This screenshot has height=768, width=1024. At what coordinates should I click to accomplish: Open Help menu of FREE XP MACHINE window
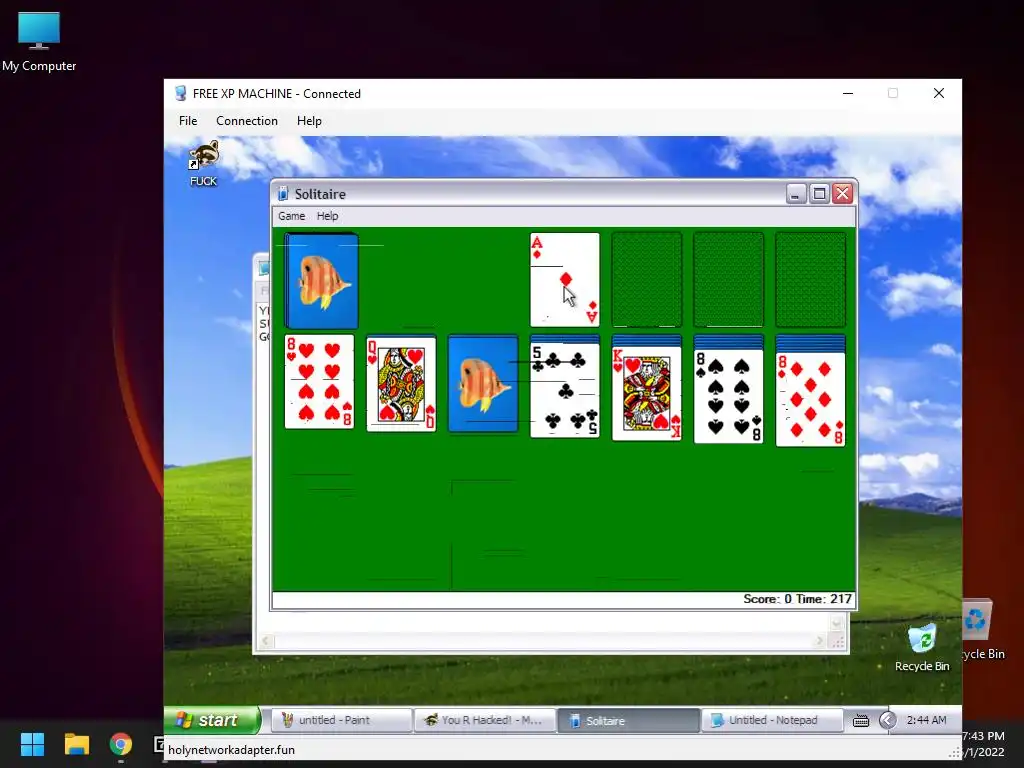click(x=309, y=121)
